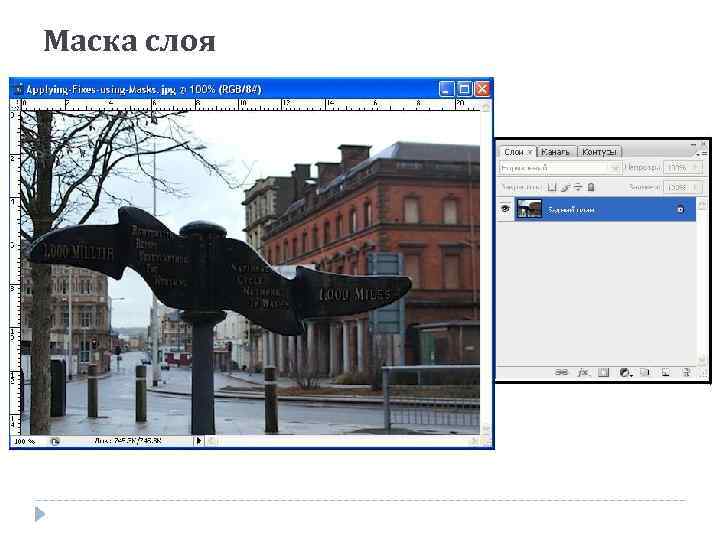
Task: Click the ruler origin corner box
Action: [x=15, y=105]
